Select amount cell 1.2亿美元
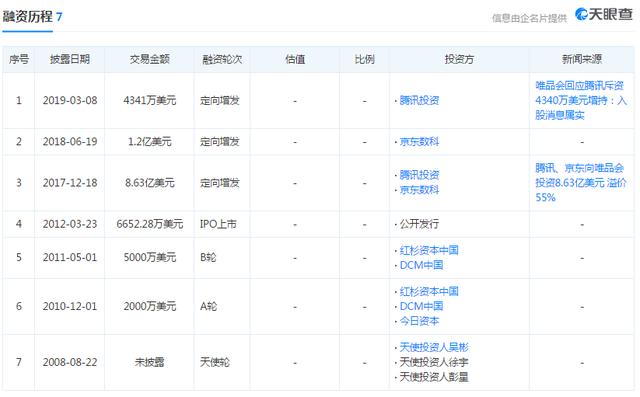Image resolution: width=640 pixels, height=397 pixels. (x=150, y=142)
